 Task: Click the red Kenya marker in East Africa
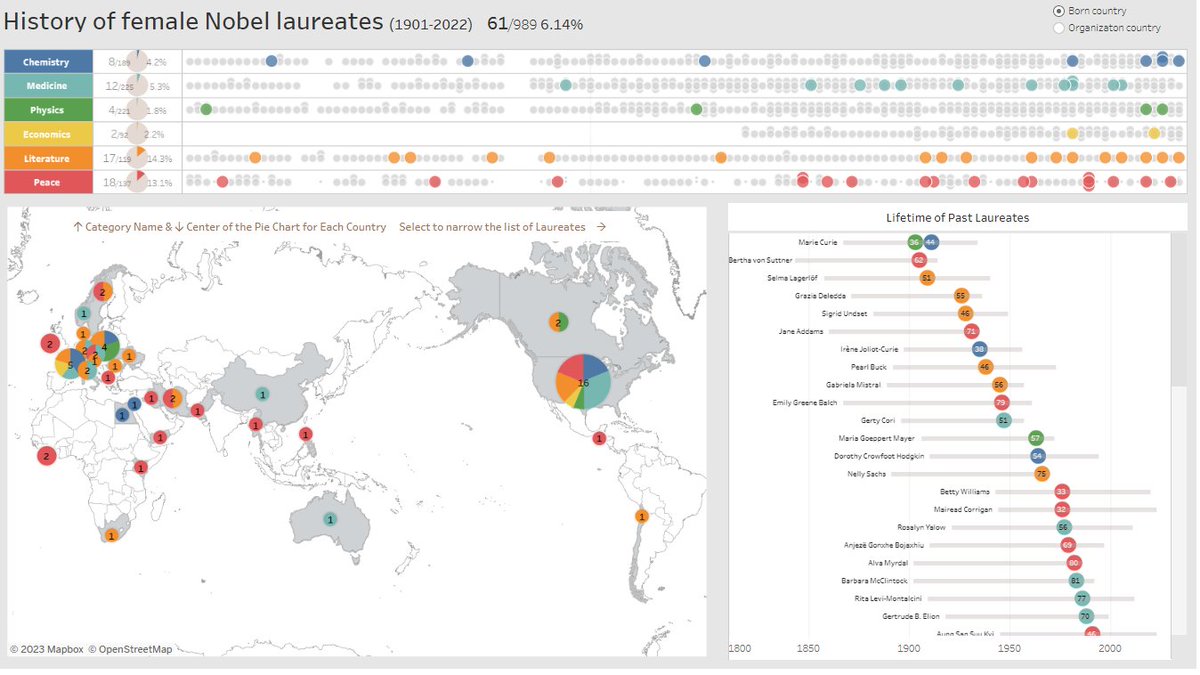[141, 467]
